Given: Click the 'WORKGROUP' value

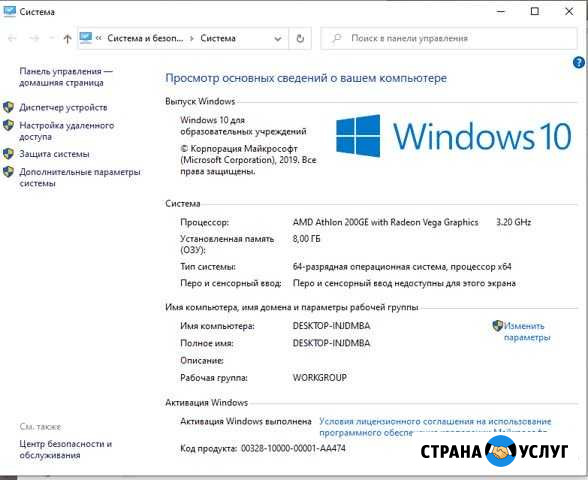Looking at the screenshot, I should click(320, 377).
